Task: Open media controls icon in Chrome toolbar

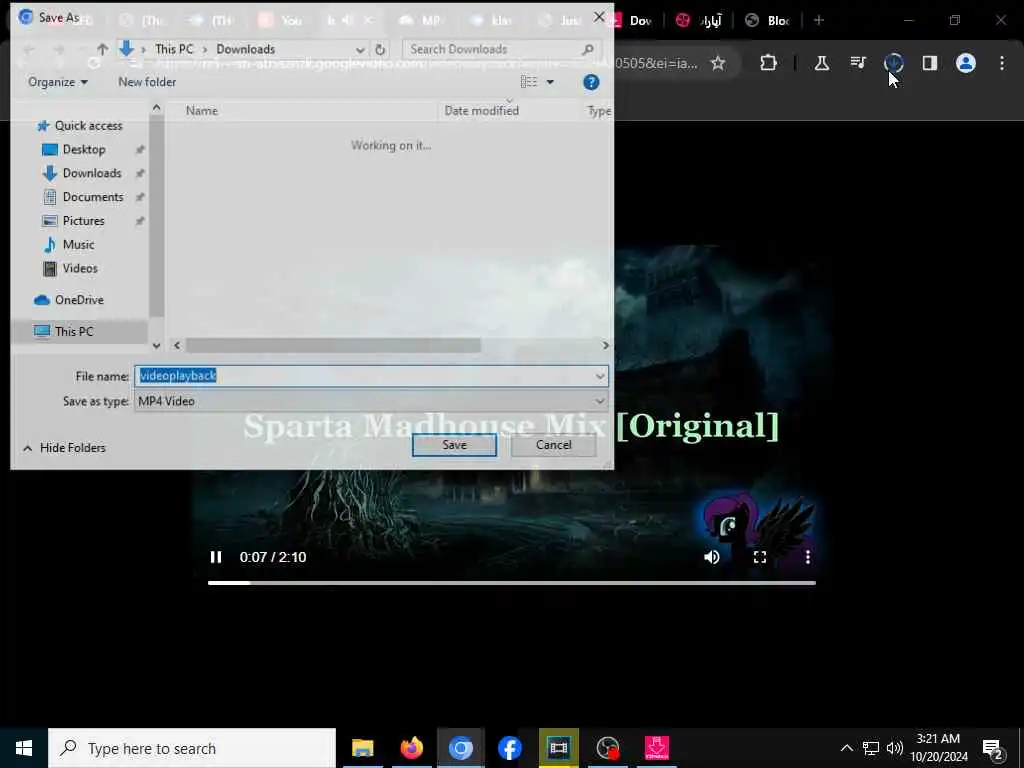Action: (x=857, y=63)
